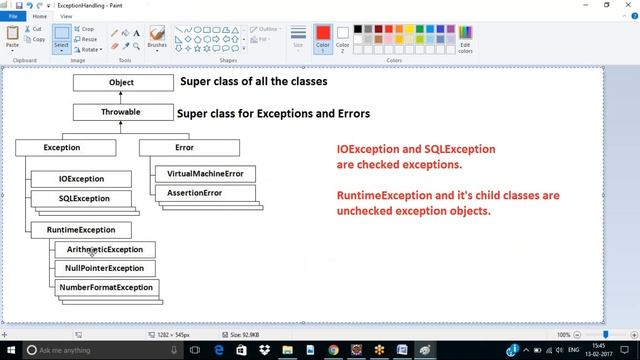Open File Explorer from the taskbar
This screenshot has width=640, height=360.
[x=287, y=350]
